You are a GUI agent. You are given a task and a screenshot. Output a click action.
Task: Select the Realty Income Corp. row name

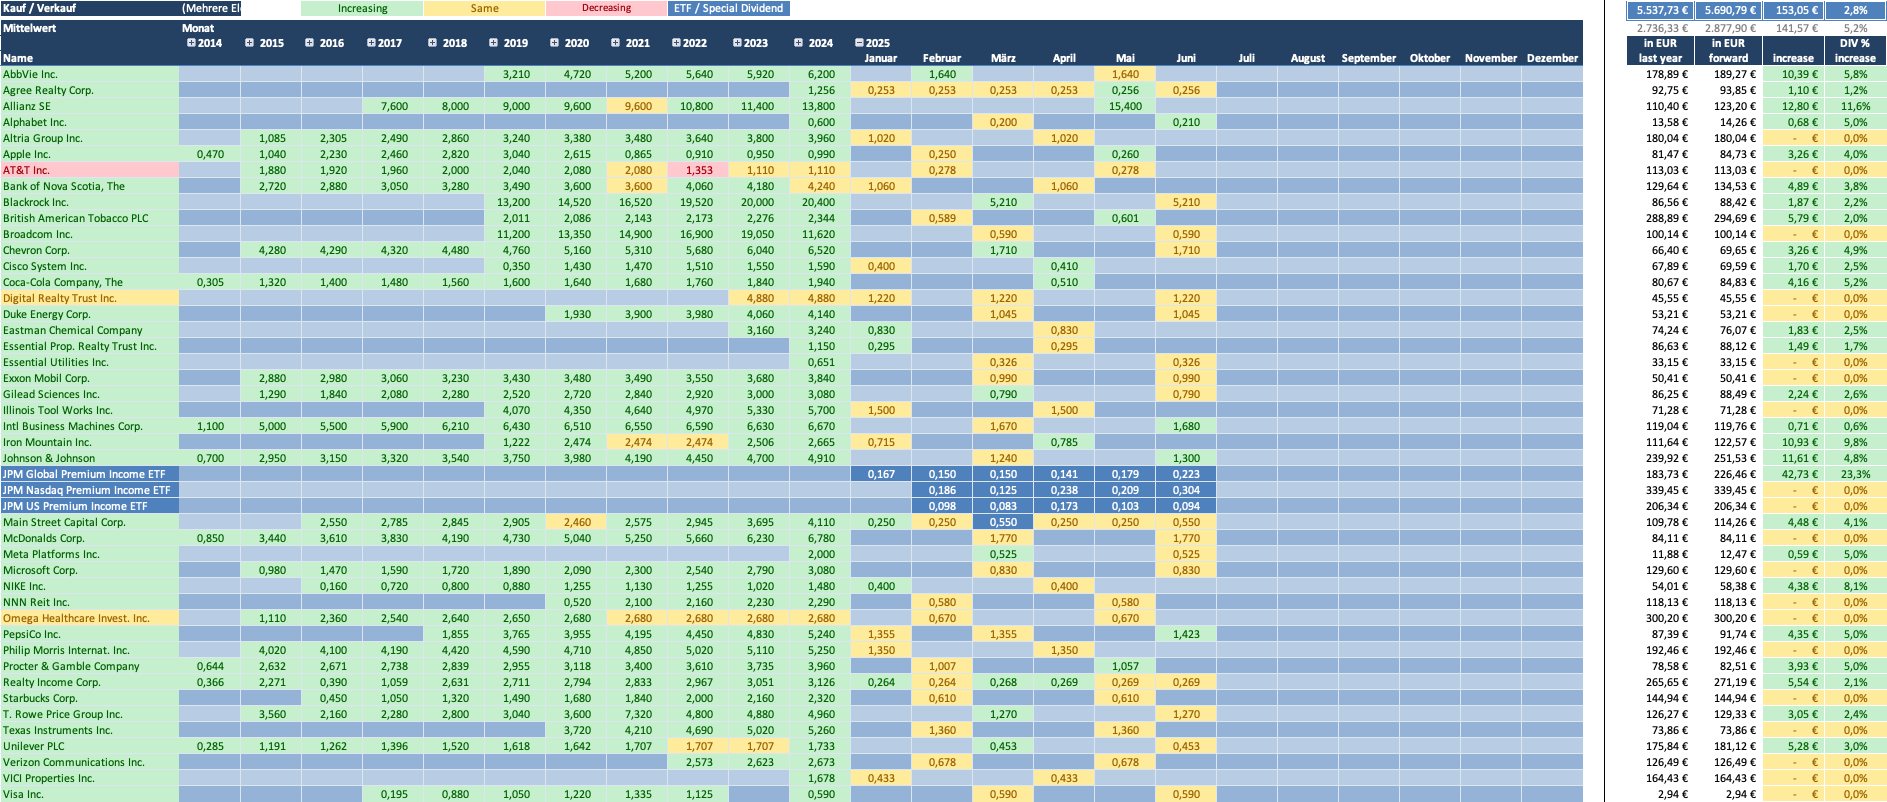tap(90, 682)
